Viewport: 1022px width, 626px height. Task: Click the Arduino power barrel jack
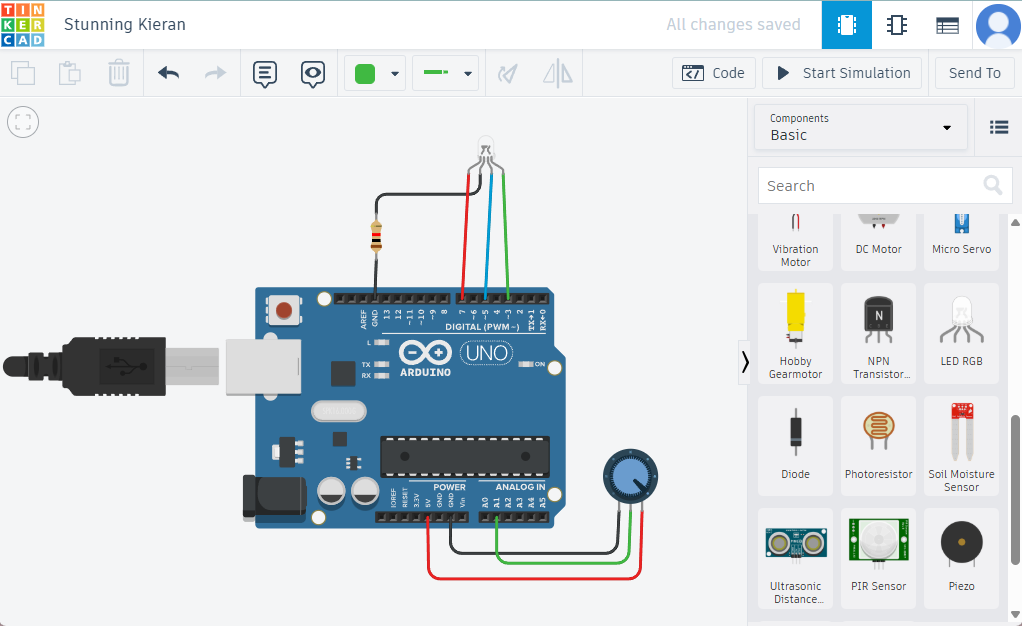(274, 498)
